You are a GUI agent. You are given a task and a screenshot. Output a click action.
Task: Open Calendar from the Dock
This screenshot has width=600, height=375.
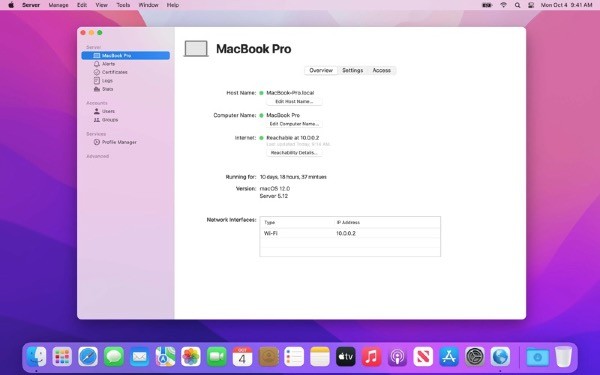243,357
